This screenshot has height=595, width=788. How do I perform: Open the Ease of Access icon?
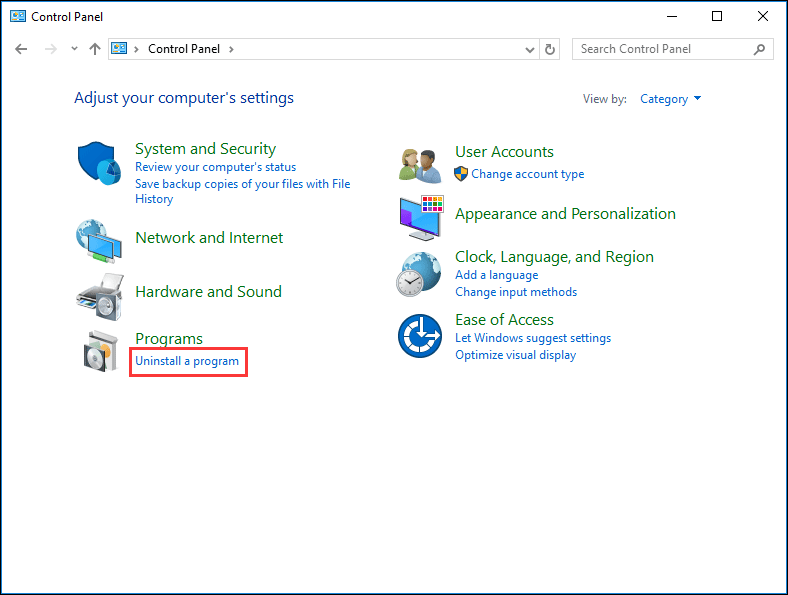tap(420, 336)
